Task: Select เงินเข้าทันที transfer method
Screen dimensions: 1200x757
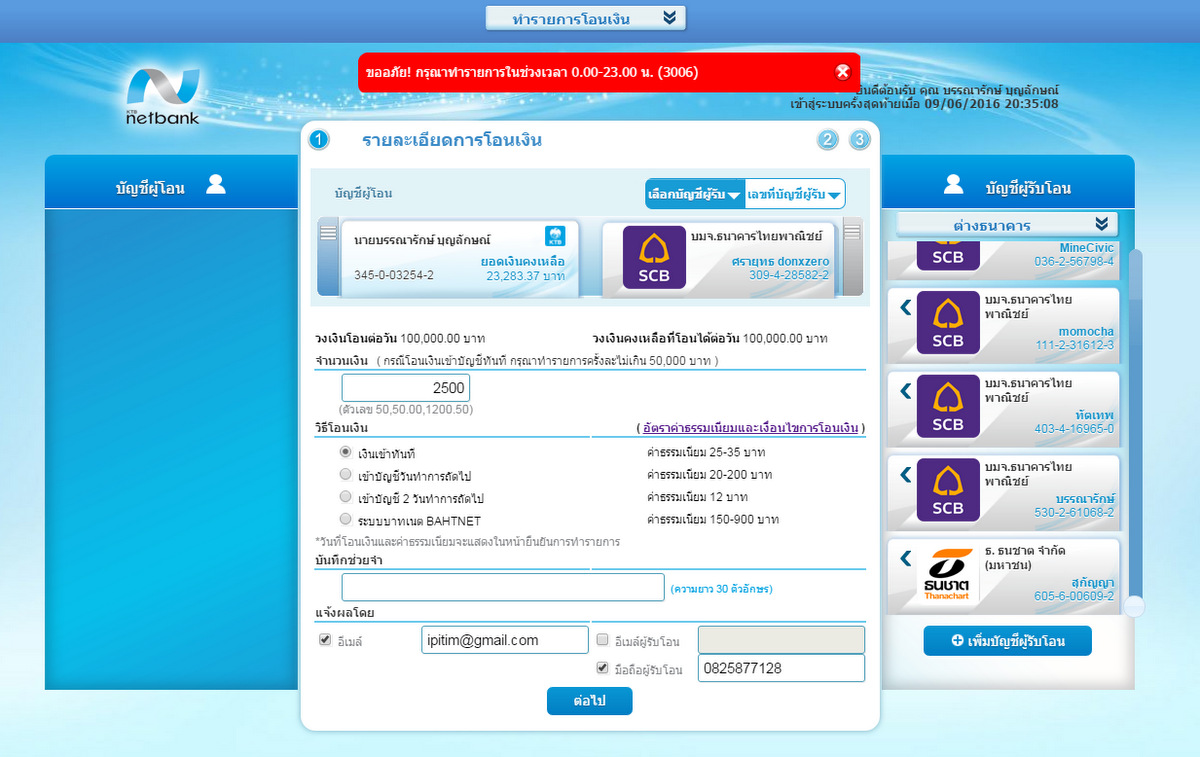Action: [346, 452]
